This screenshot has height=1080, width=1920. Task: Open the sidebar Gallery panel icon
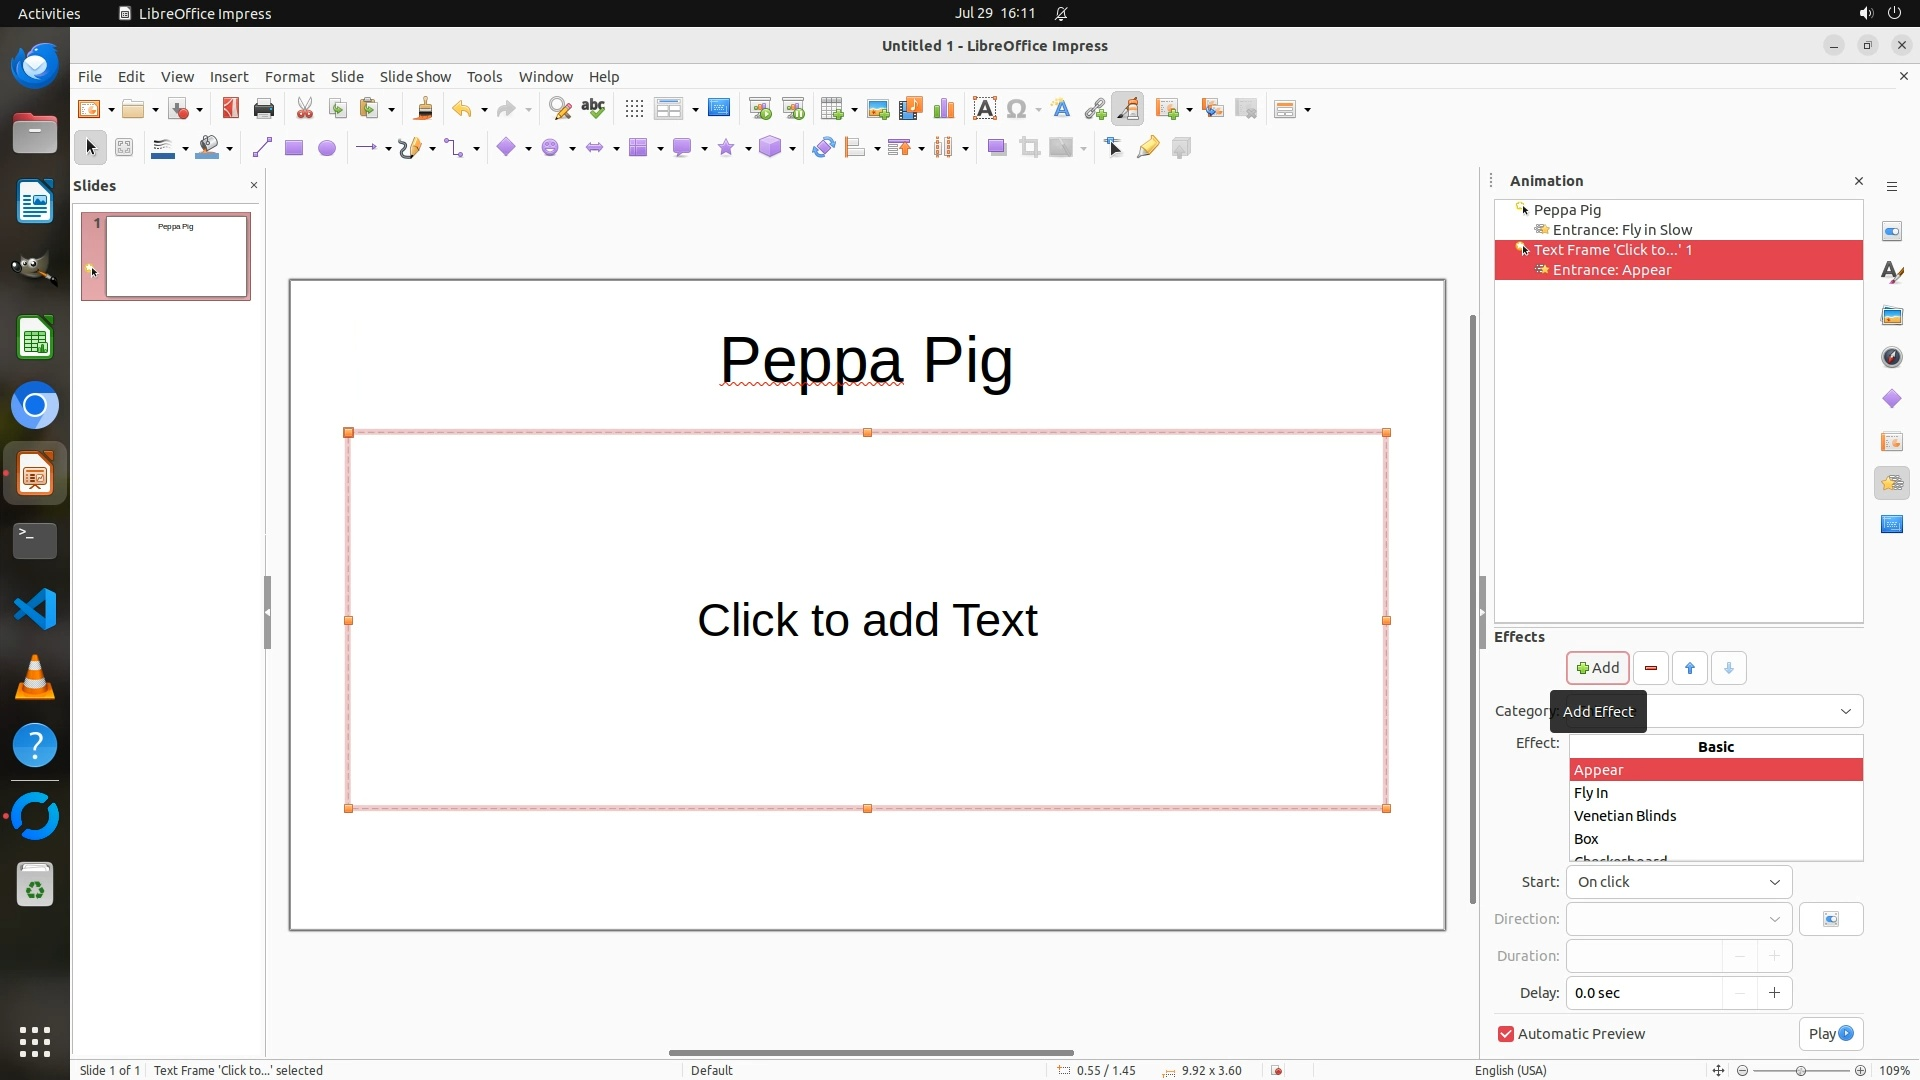coord(1891,316)
